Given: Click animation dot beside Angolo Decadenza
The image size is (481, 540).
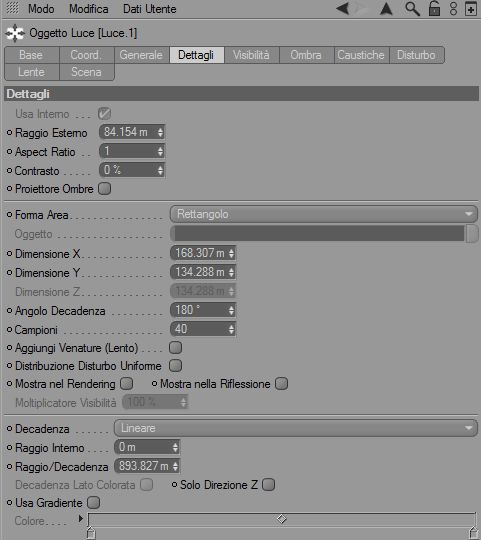Looking at the screenshot, I should coord(9,311).
